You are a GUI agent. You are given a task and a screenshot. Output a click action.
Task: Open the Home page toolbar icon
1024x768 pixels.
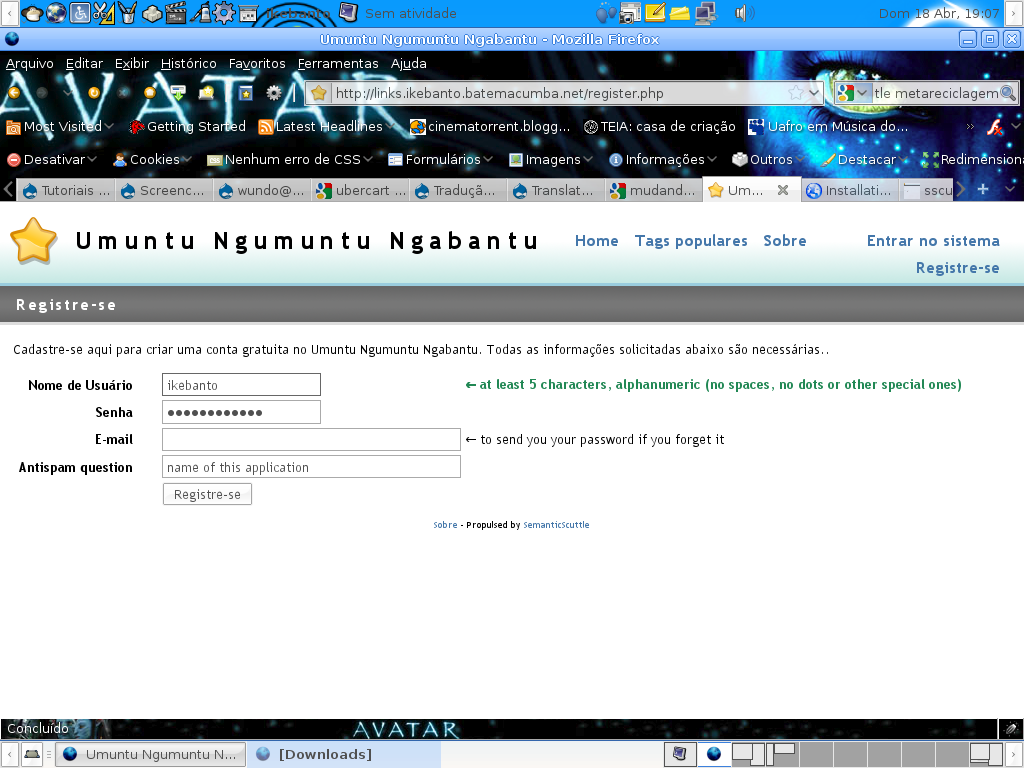tap(150, 93)
